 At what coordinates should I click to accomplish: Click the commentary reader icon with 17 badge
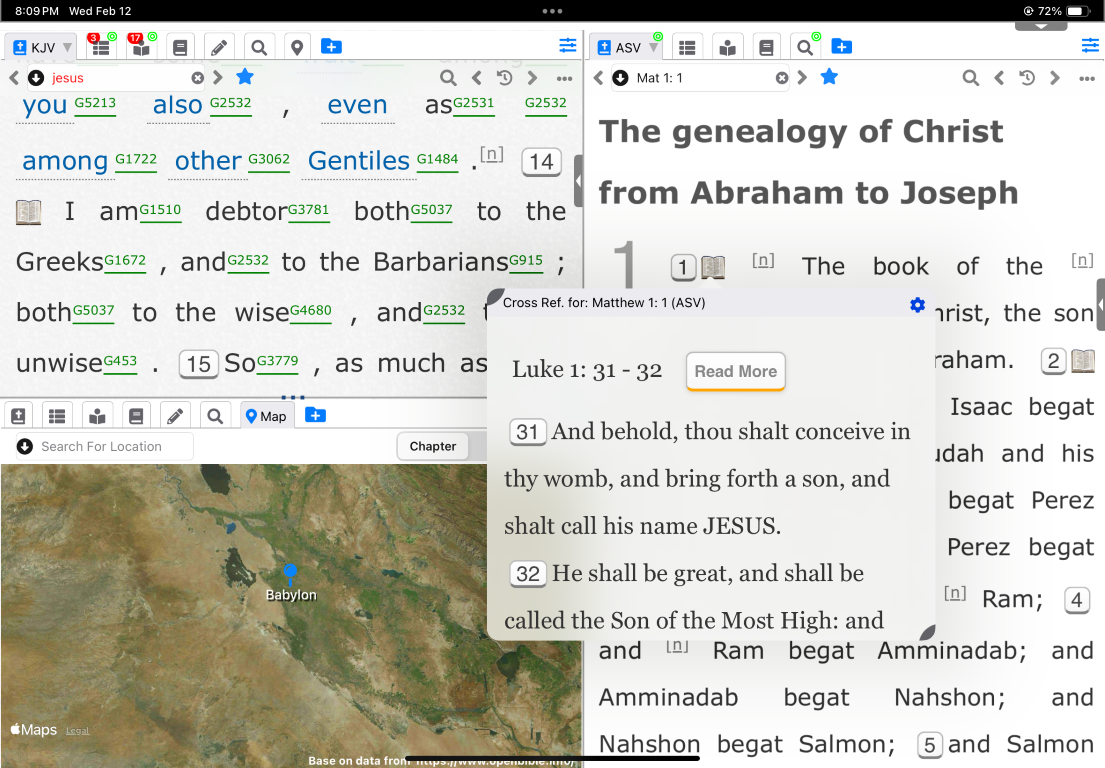click(x=140, y=47)
